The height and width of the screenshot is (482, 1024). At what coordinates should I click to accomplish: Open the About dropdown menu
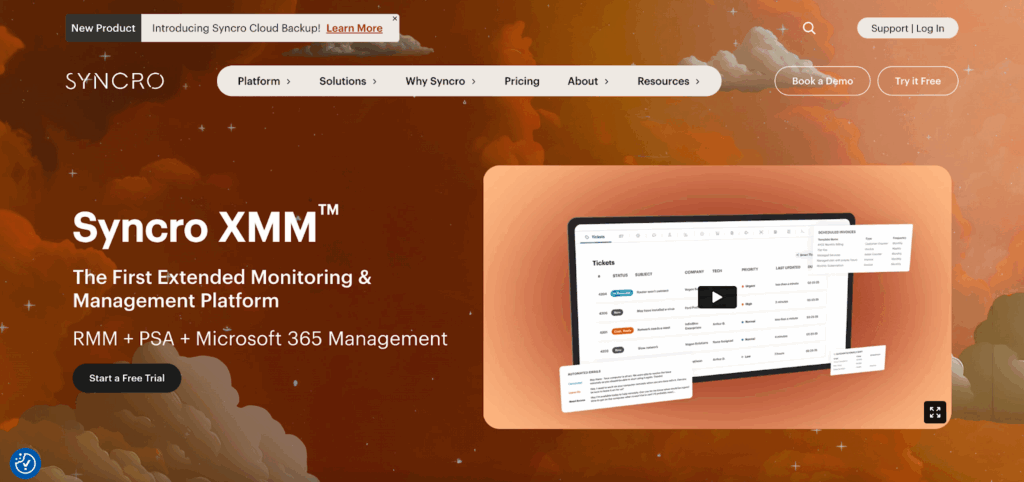pyautogui.click(x=588, y=81)
